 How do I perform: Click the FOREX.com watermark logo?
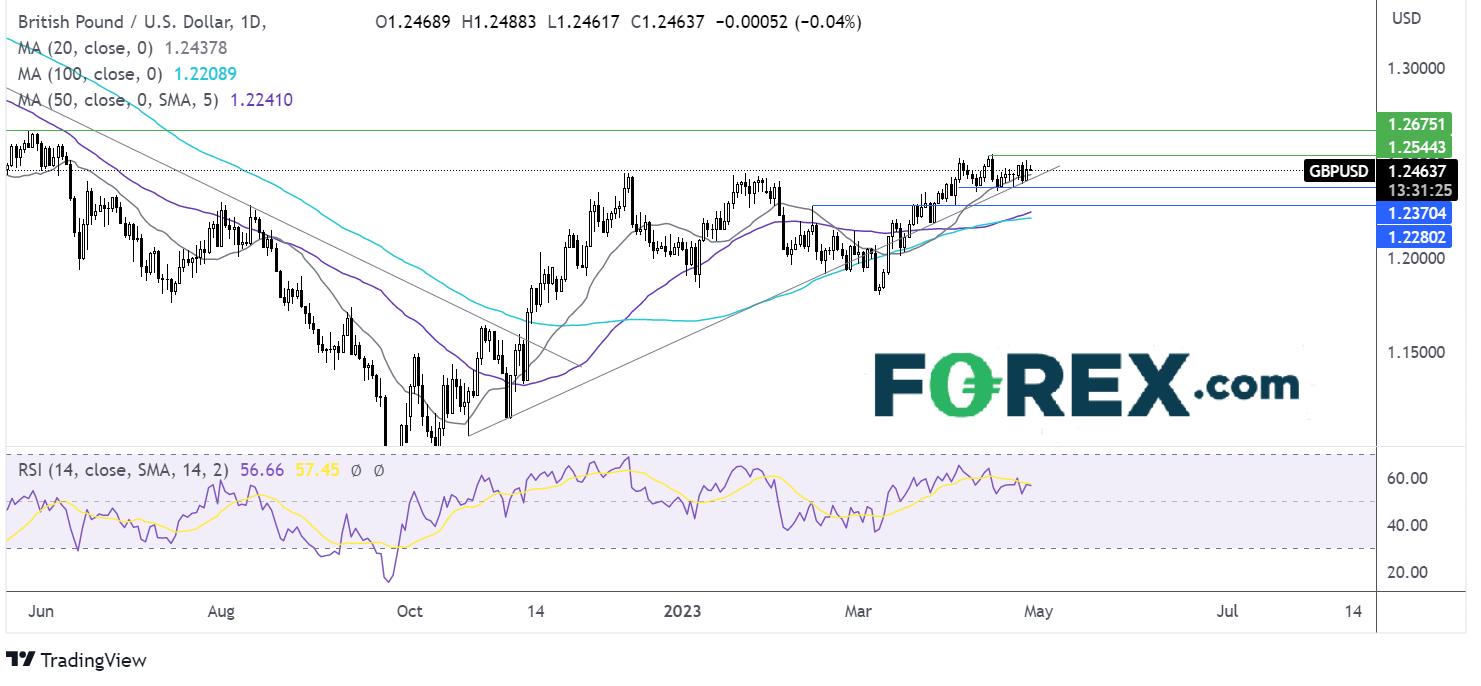point(1086,385)
